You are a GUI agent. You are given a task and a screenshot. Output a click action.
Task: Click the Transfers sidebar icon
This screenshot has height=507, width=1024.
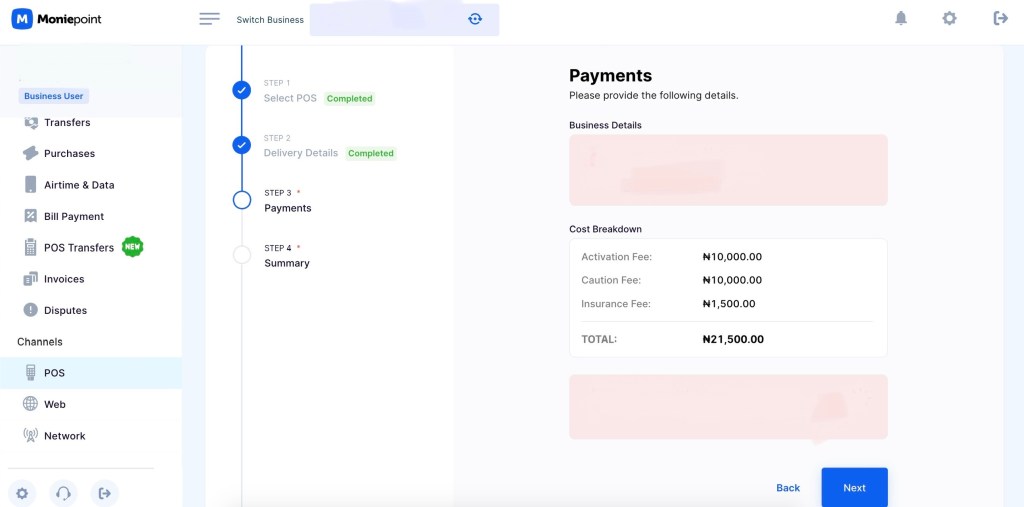[x=31, y=122]
